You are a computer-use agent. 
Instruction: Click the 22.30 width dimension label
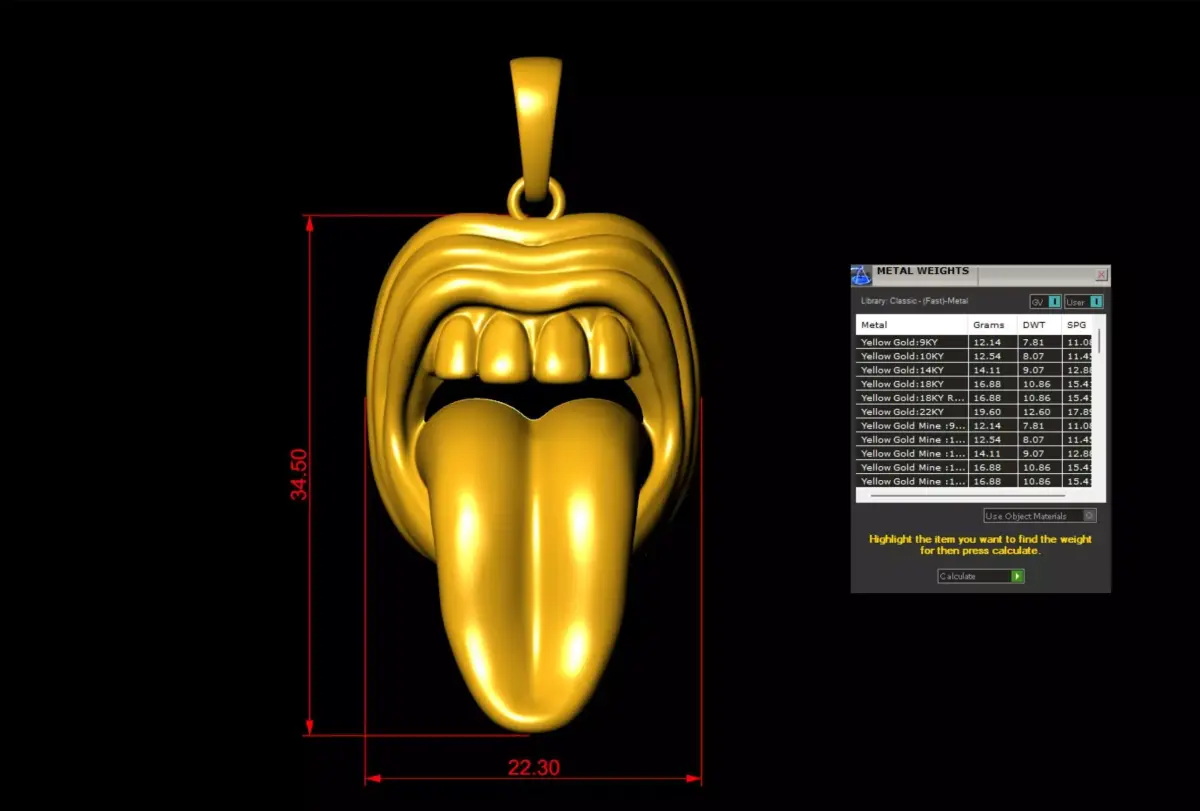534,768
